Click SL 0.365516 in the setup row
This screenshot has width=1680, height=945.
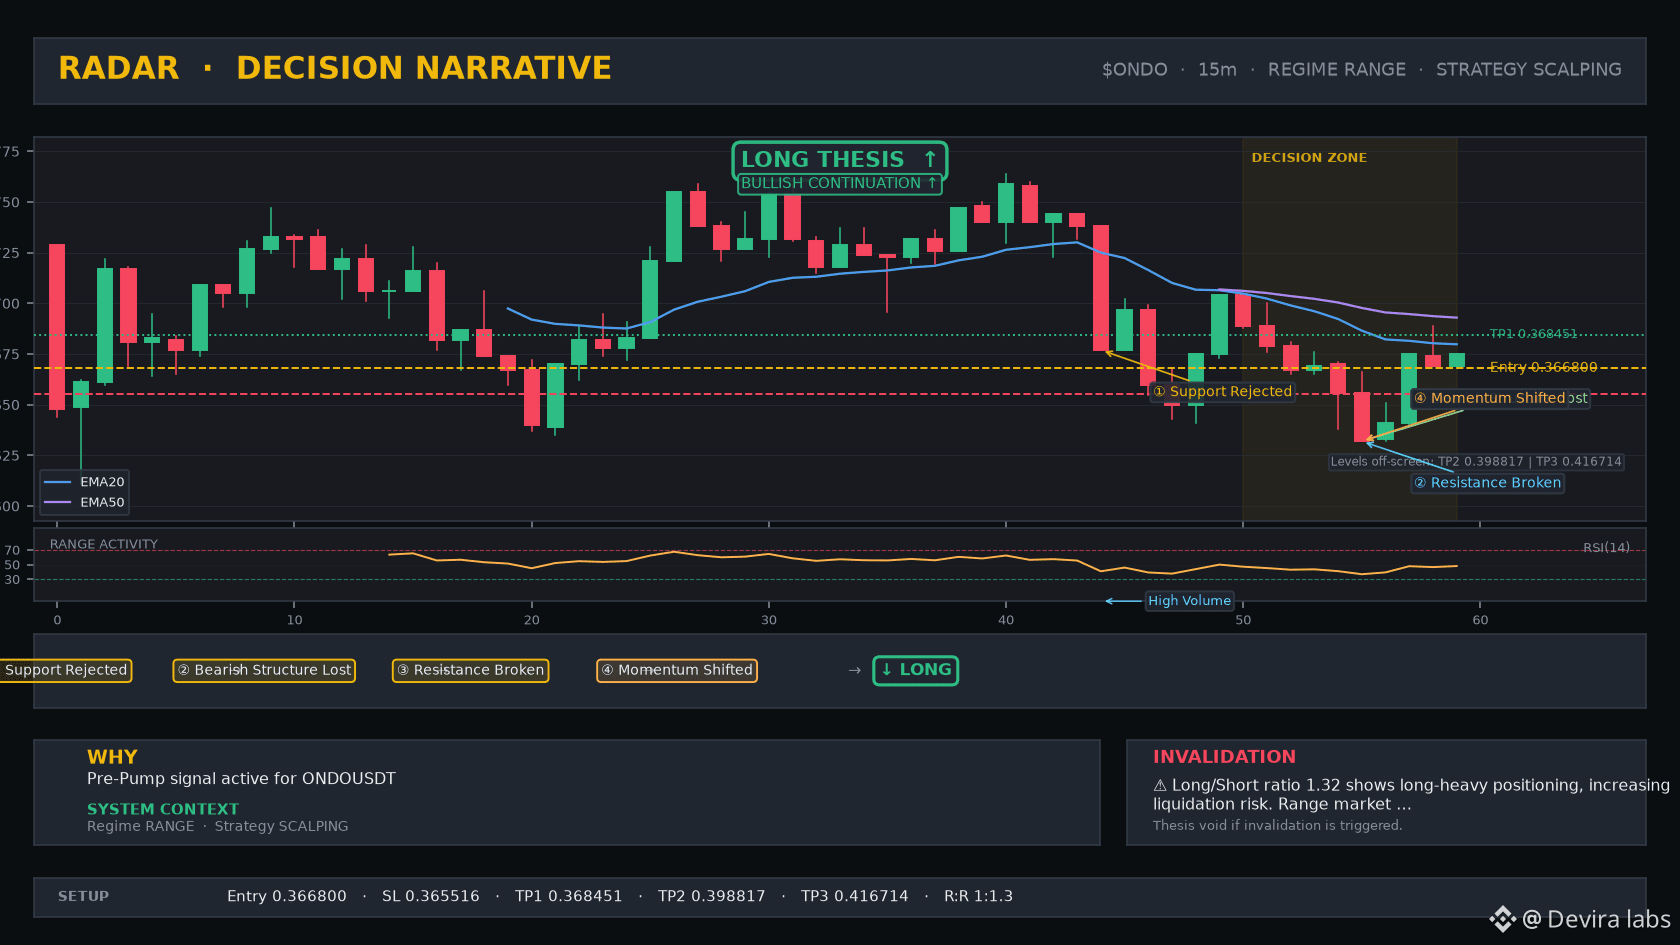coord(431,897)
